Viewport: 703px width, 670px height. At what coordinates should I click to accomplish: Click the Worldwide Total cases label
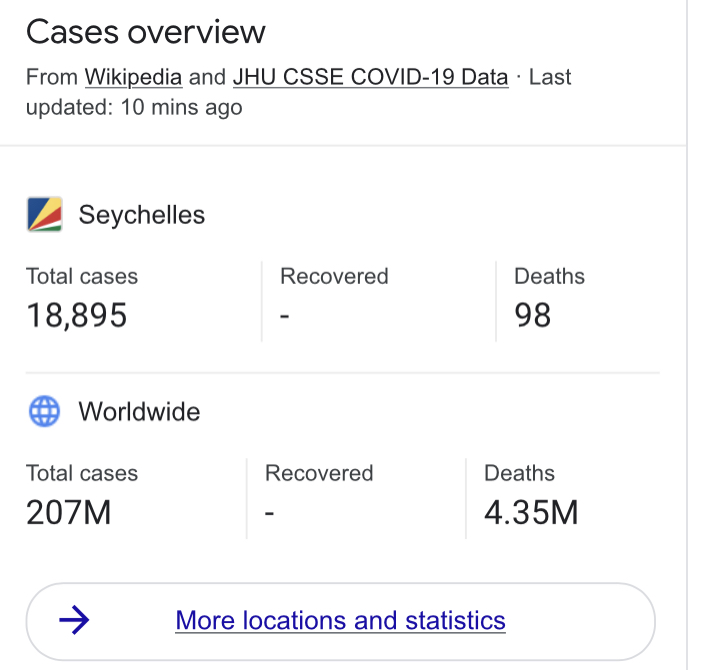(82, 473)
